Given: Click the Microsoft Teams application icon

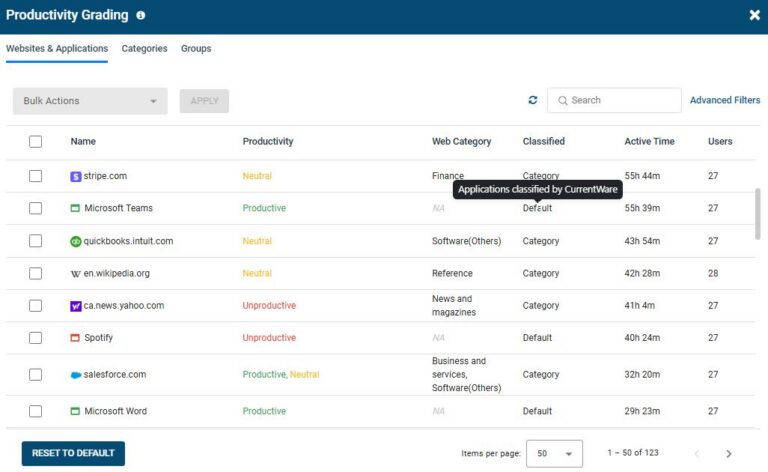Looking at the screenshot, I should (x=75, y=208).
